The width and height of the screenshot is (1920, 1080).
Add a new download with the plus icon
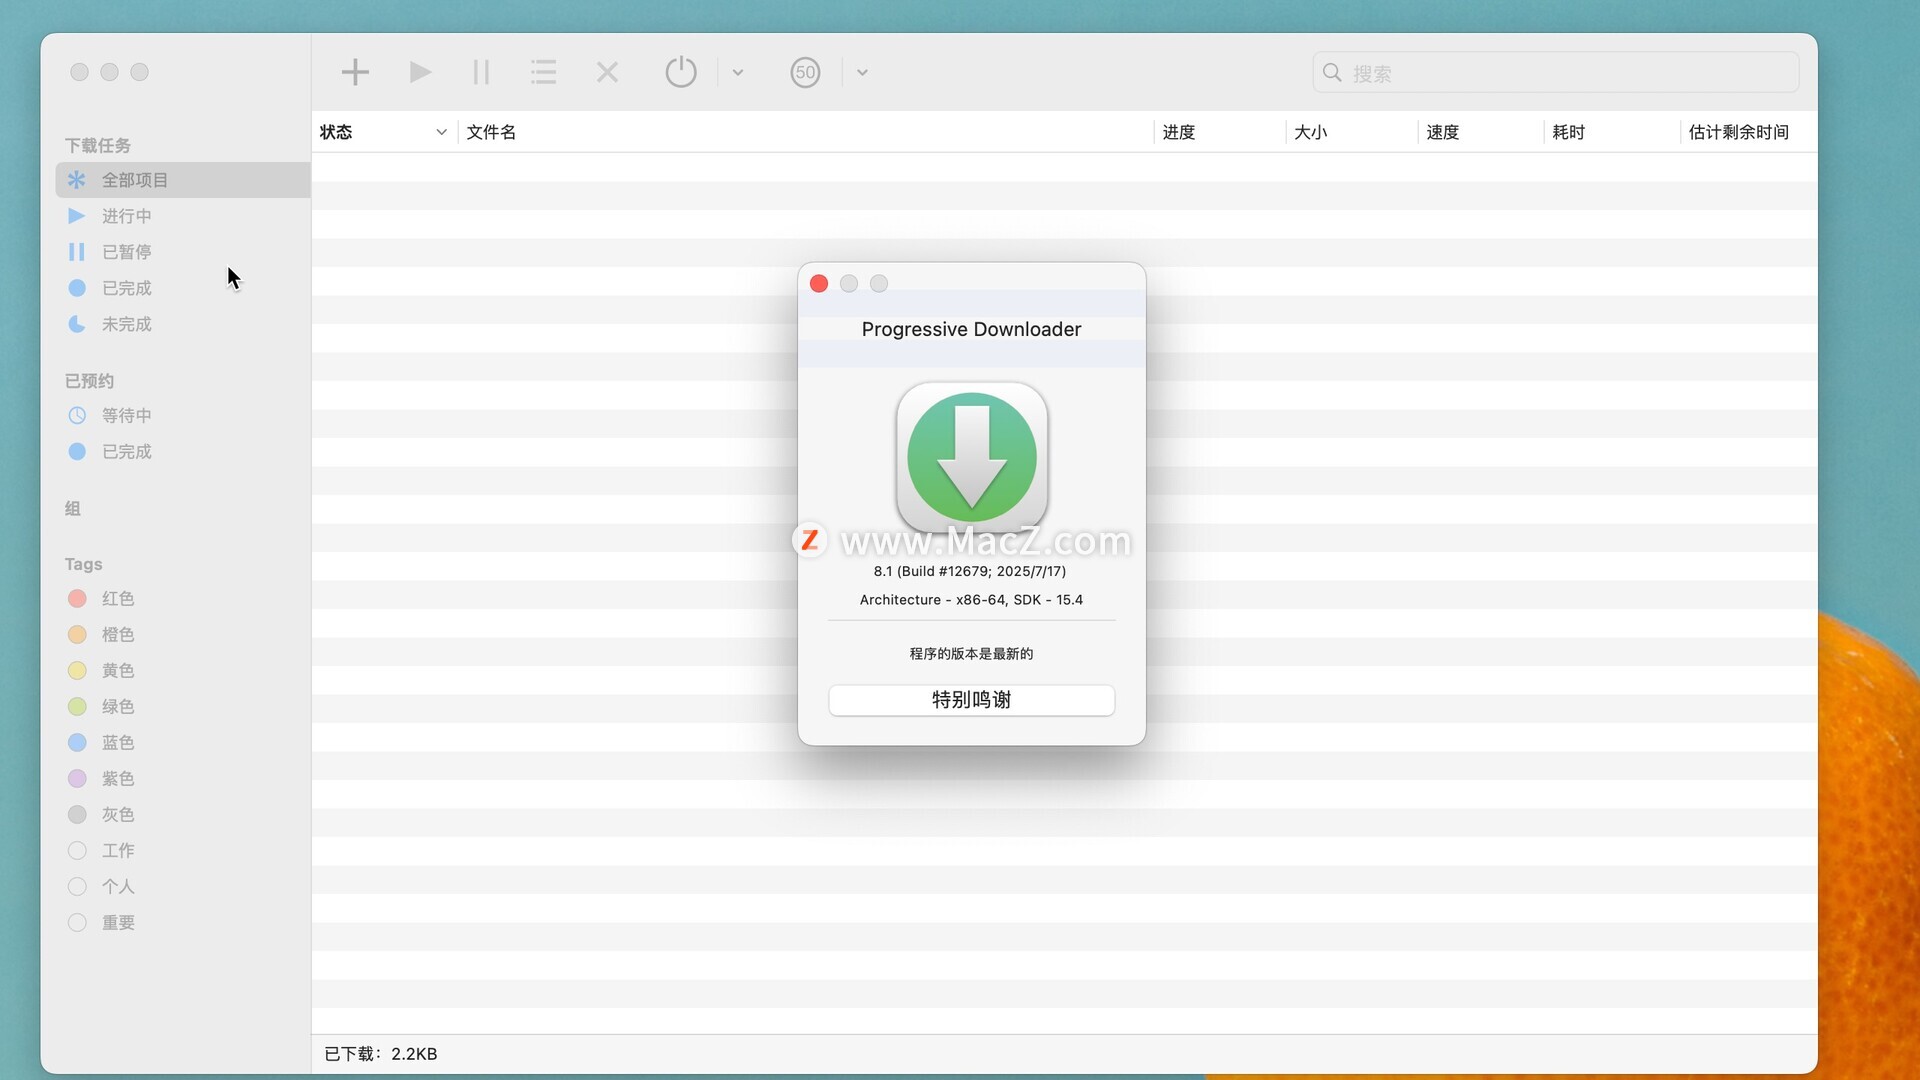(x=355, y=72)
